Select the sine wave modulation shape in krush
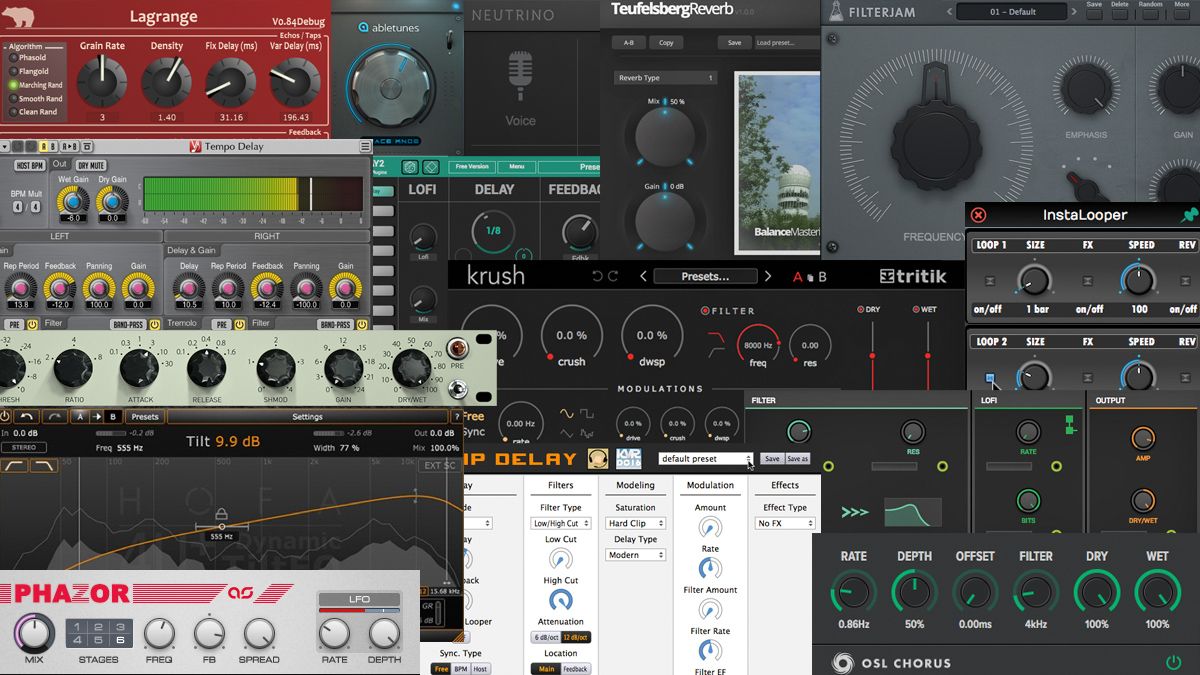1200x675 pixels. 567,414
